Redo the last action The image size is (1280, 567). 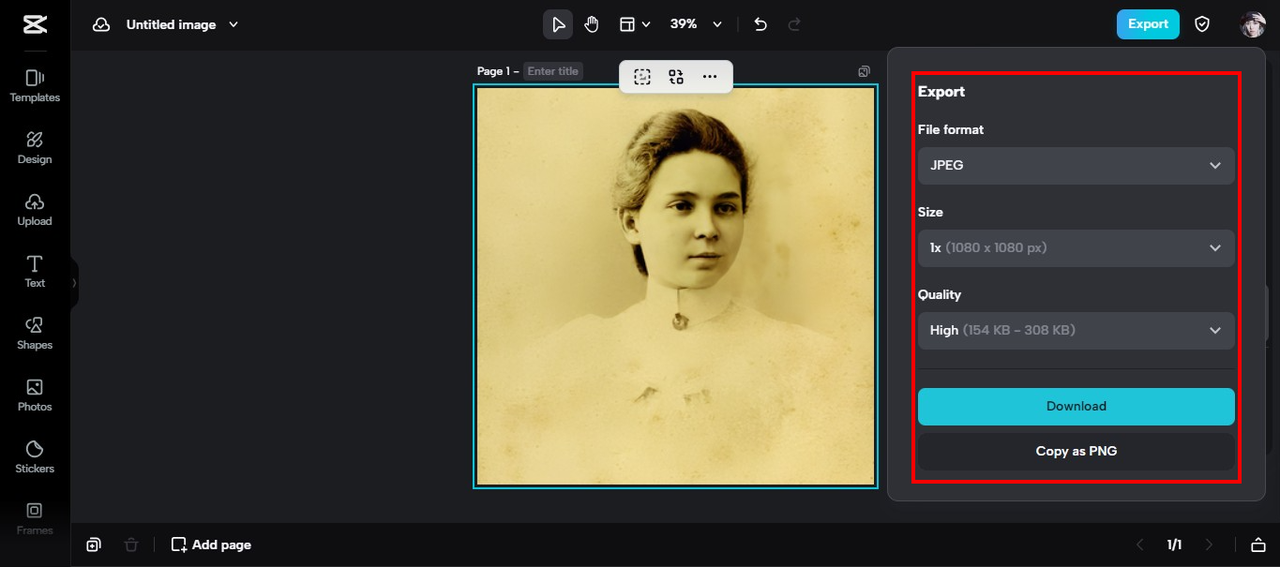point(795,24)
